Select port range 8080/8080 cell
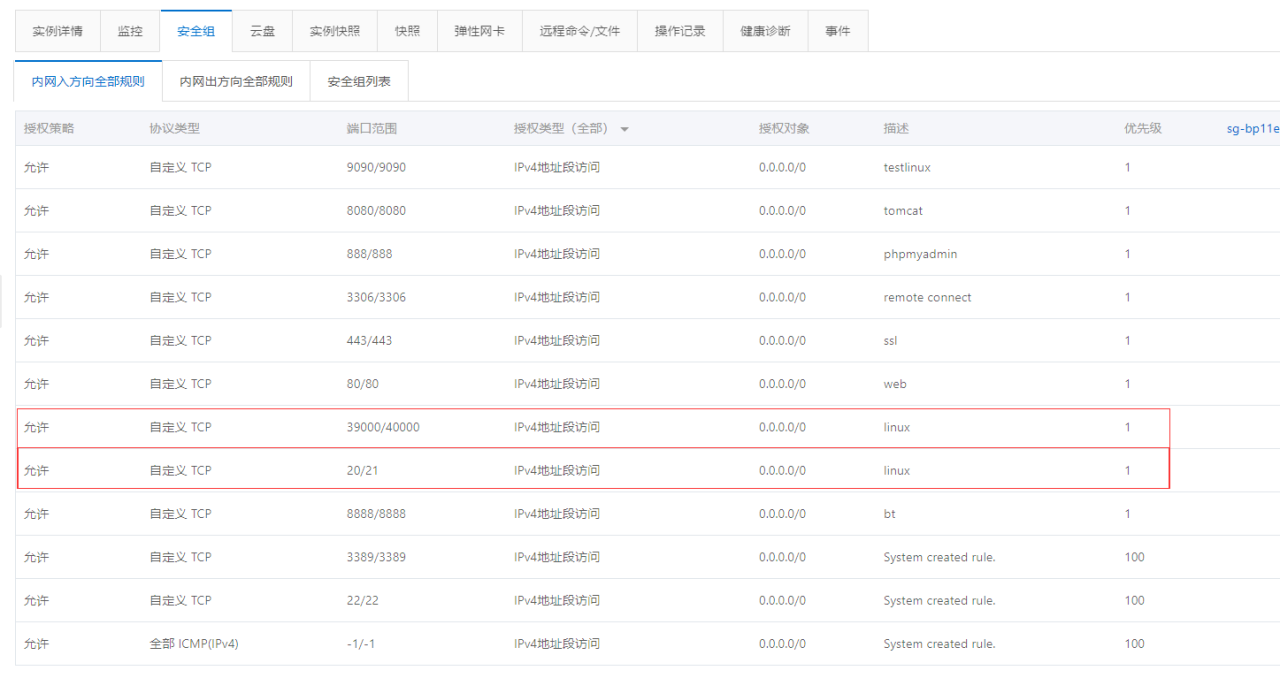The image size is (1280, 678). tap(376, 211)
